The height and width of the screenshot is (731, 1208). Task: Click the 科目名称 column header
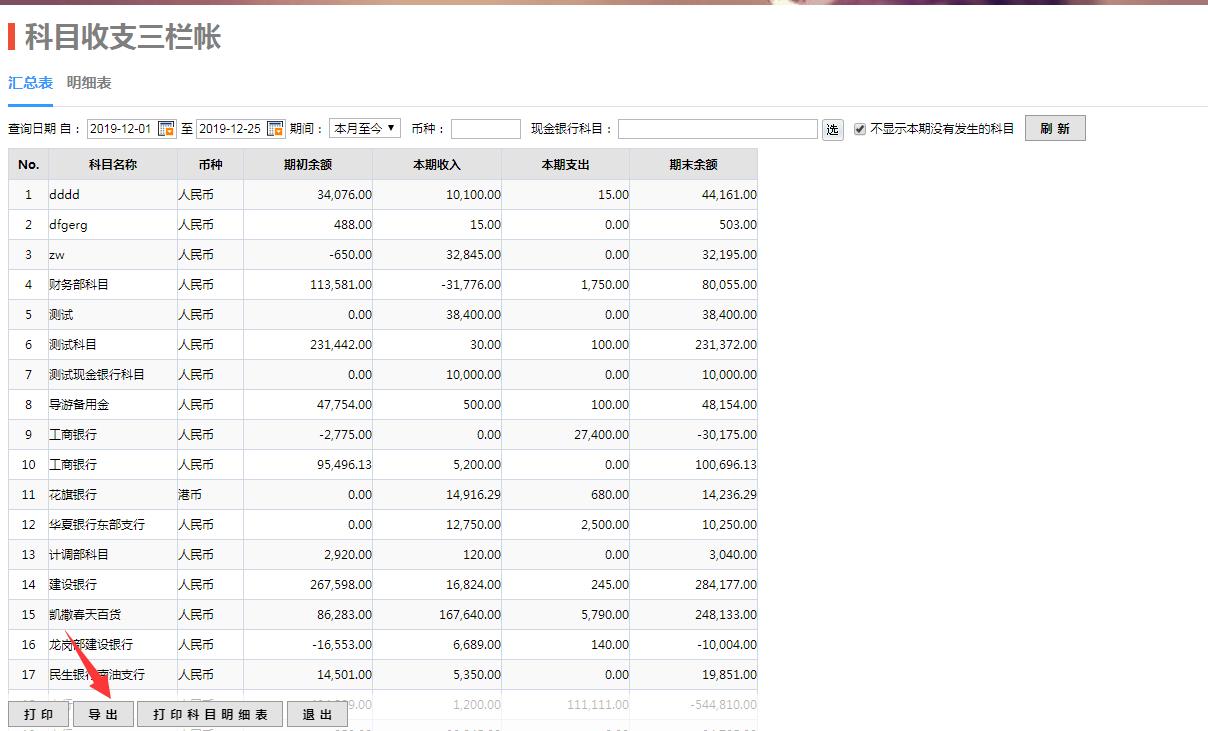click(x=112, y=164)
